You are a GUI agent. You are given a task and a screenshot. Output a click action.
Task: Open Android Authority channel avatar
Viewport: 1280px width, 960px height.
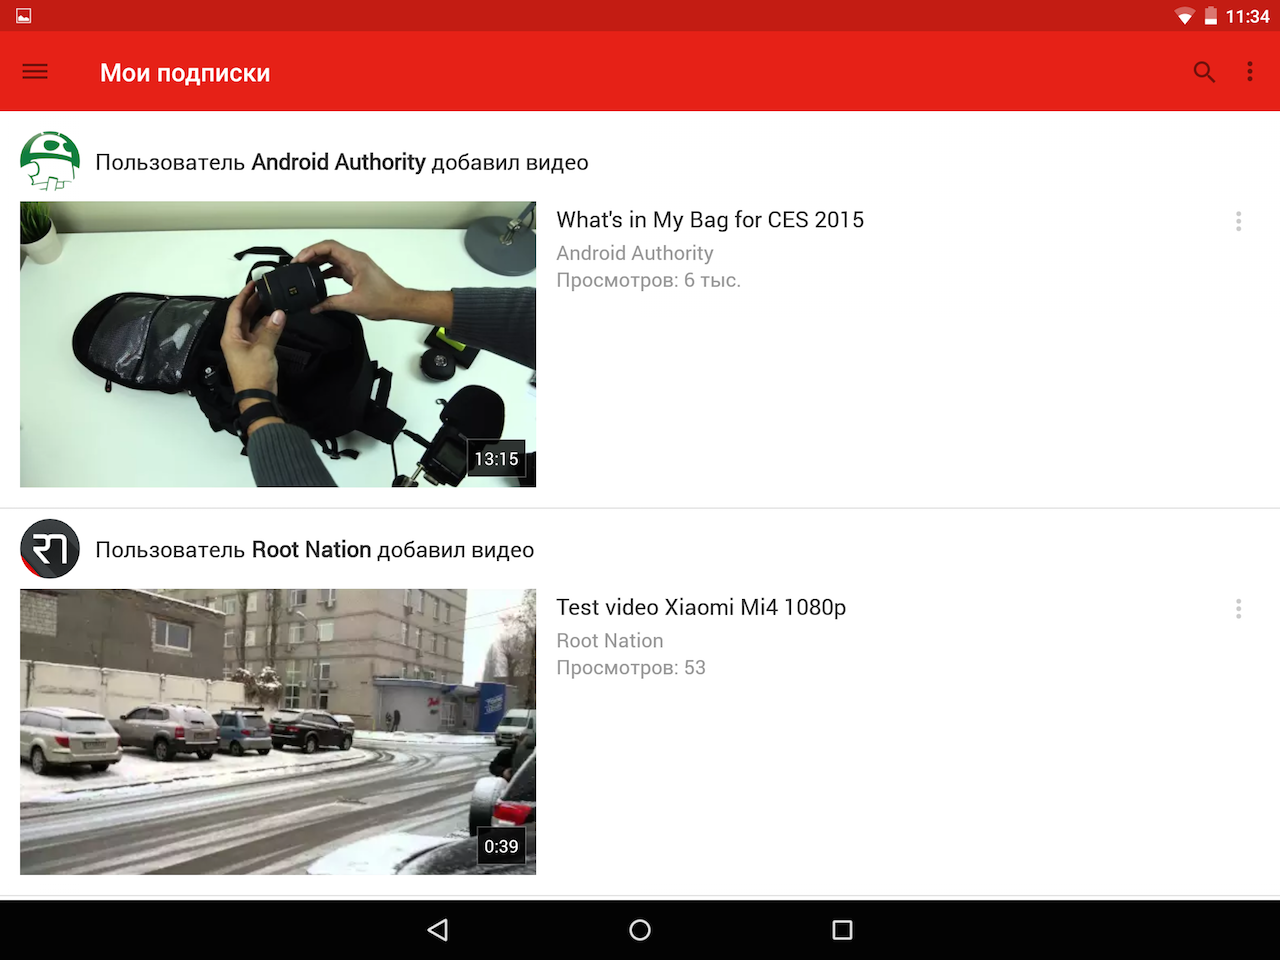[x=50, y=161]
